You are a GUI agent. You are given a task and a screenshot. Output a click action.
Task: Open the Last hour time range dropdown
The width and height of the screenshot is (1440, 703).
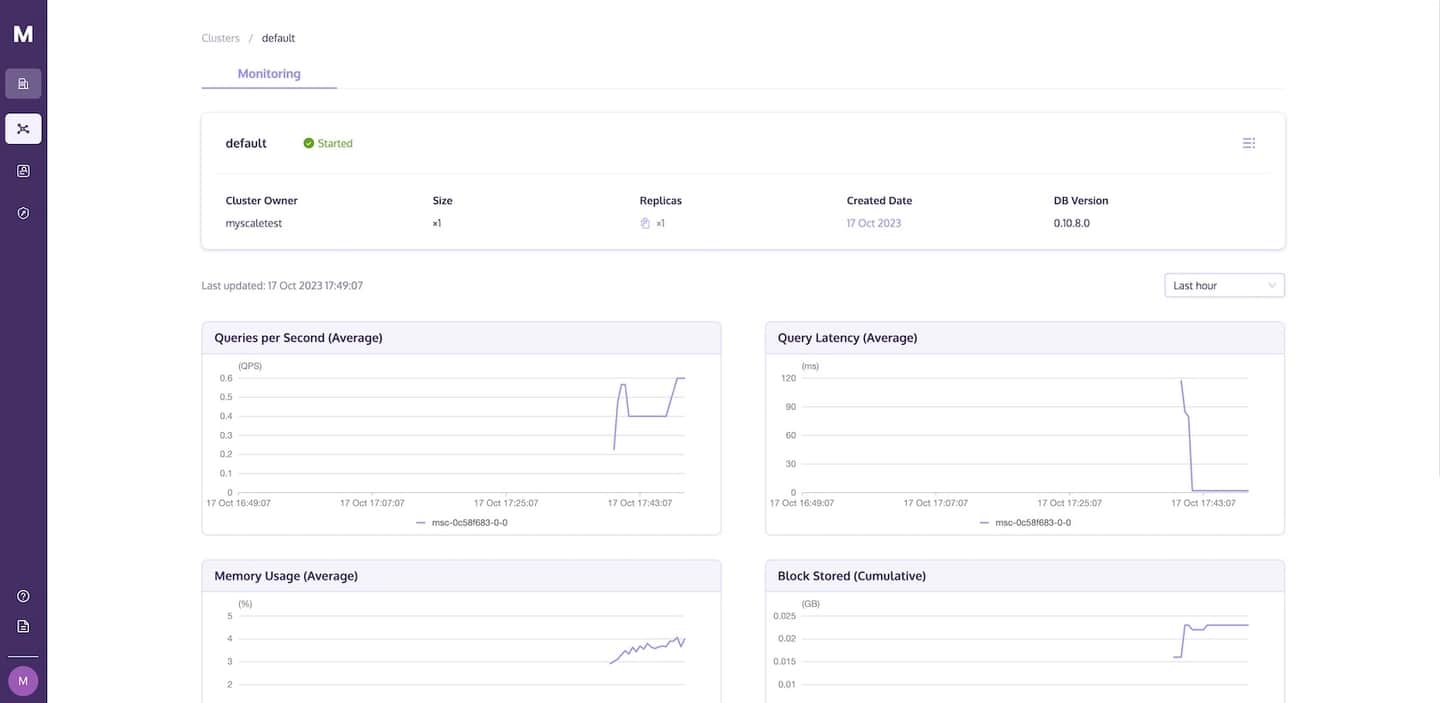coord(1224,286)
